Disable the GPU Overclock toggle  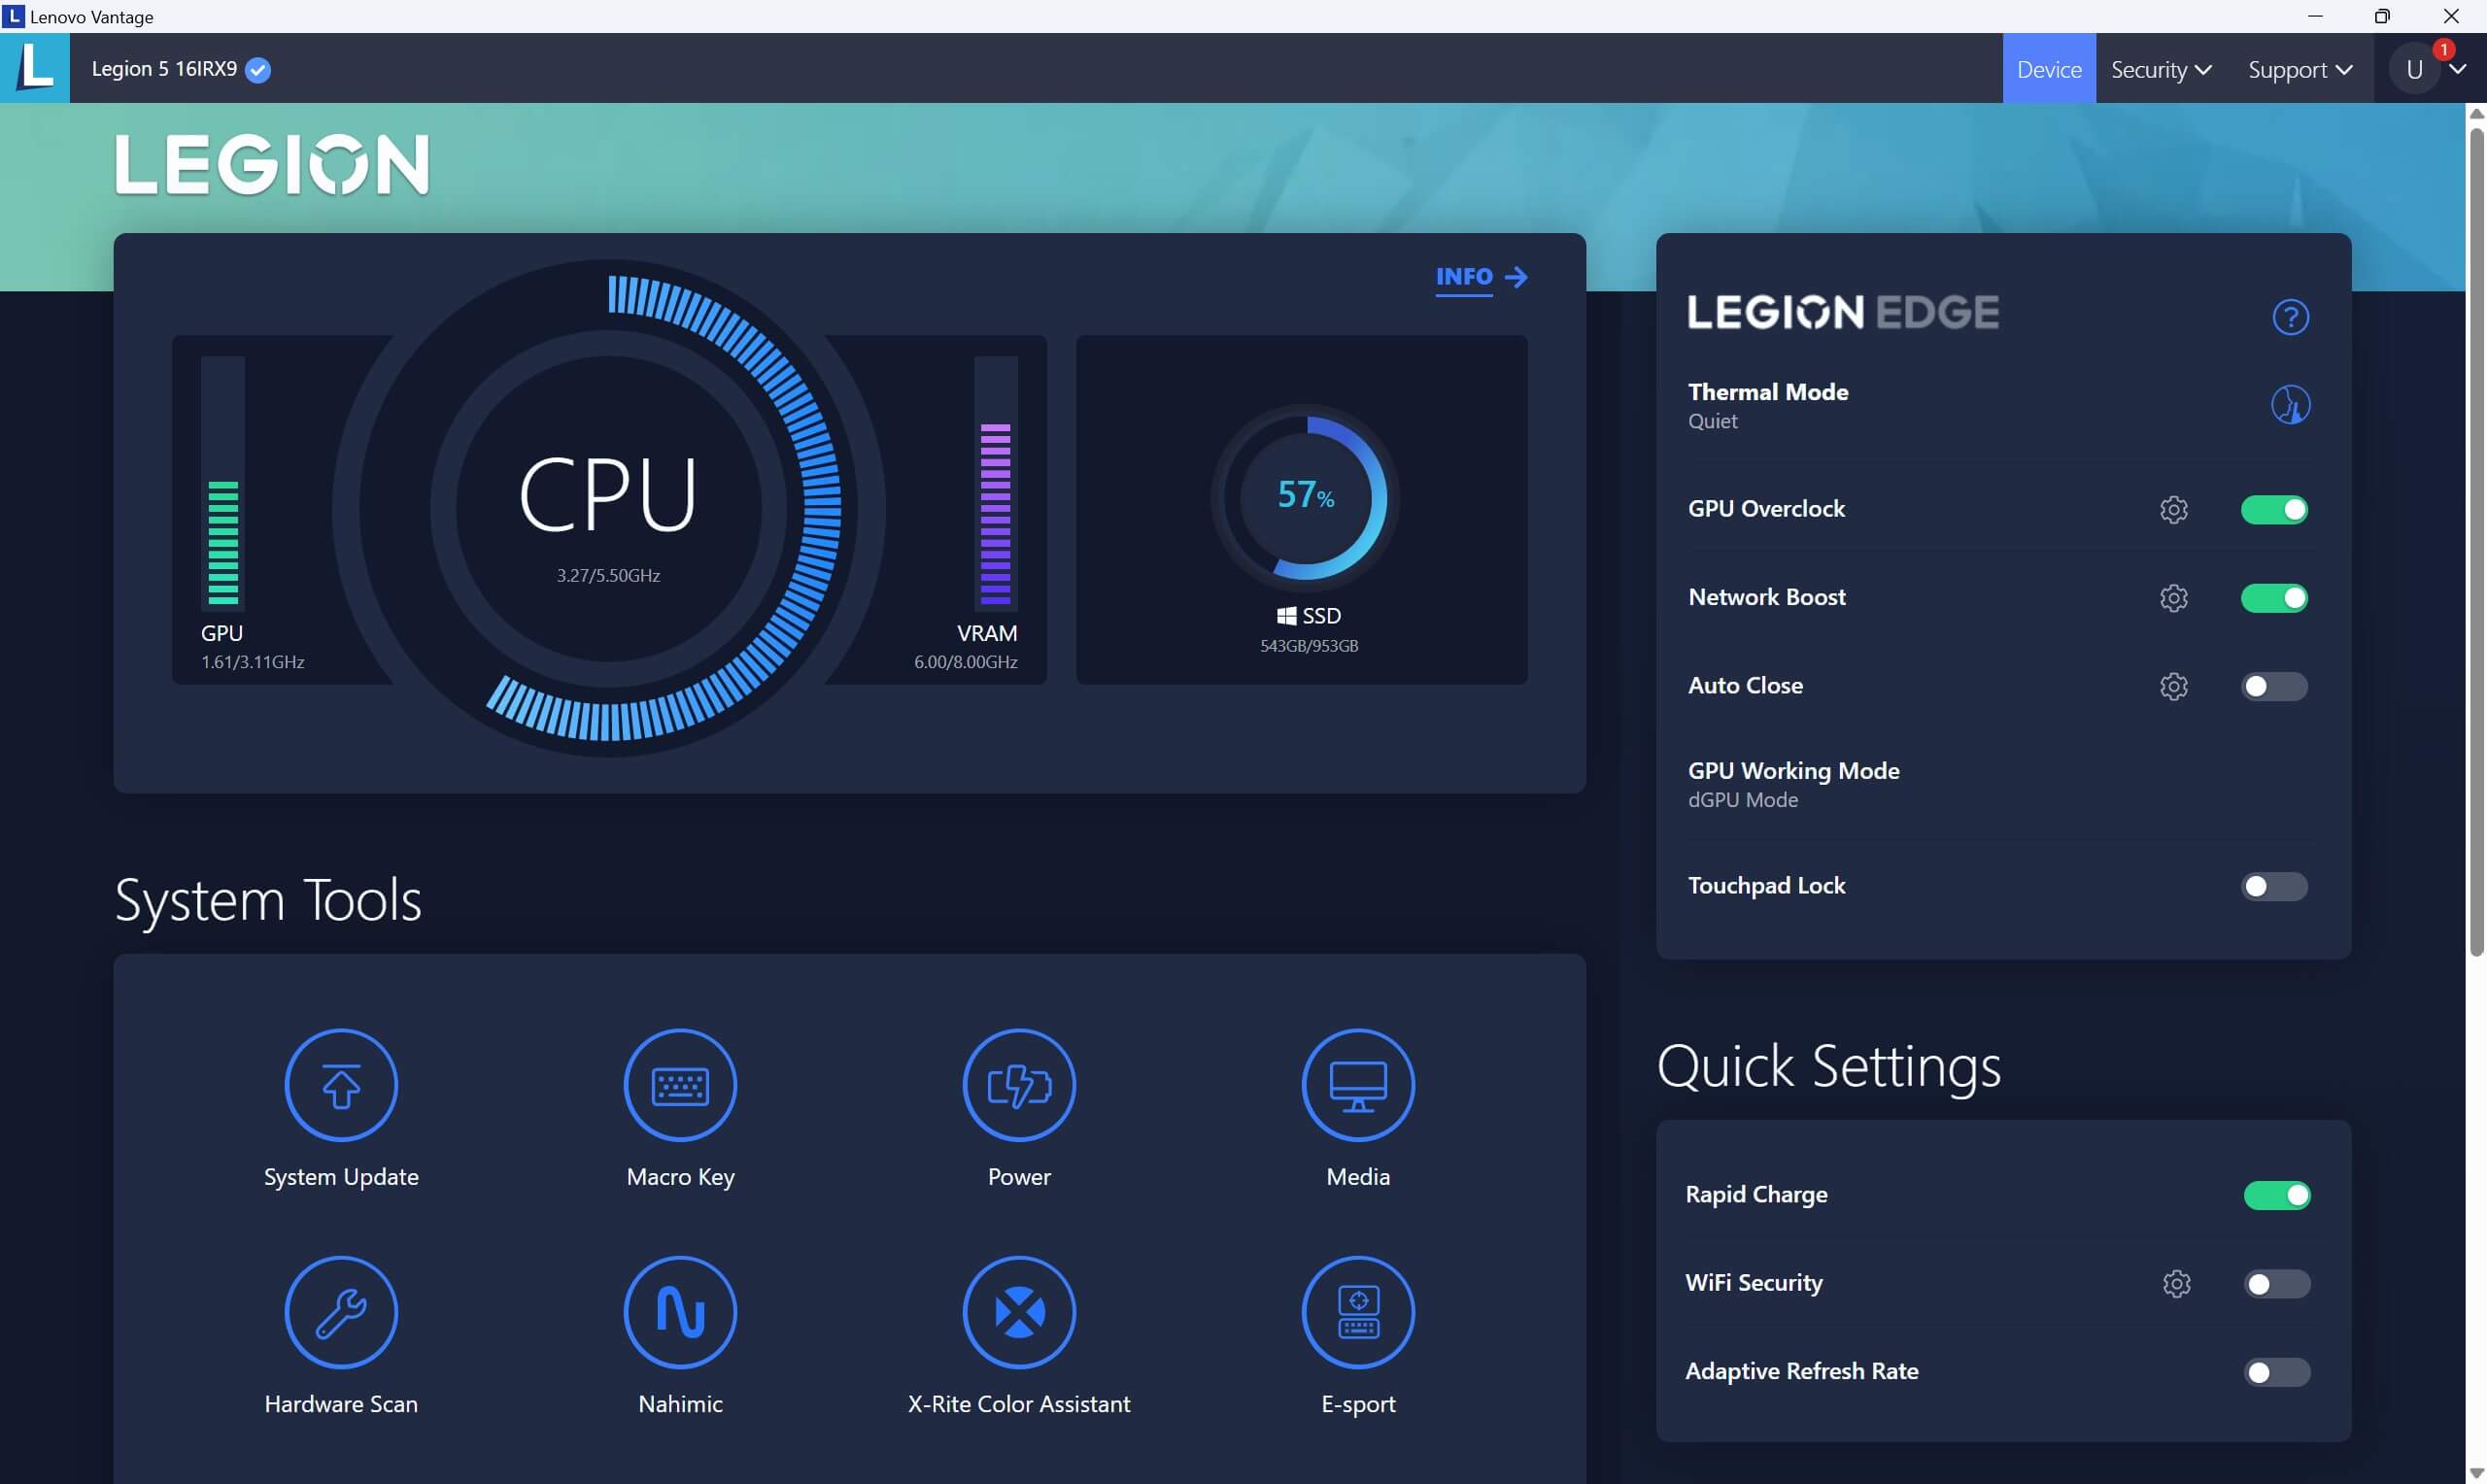(x=2275, y=511)
